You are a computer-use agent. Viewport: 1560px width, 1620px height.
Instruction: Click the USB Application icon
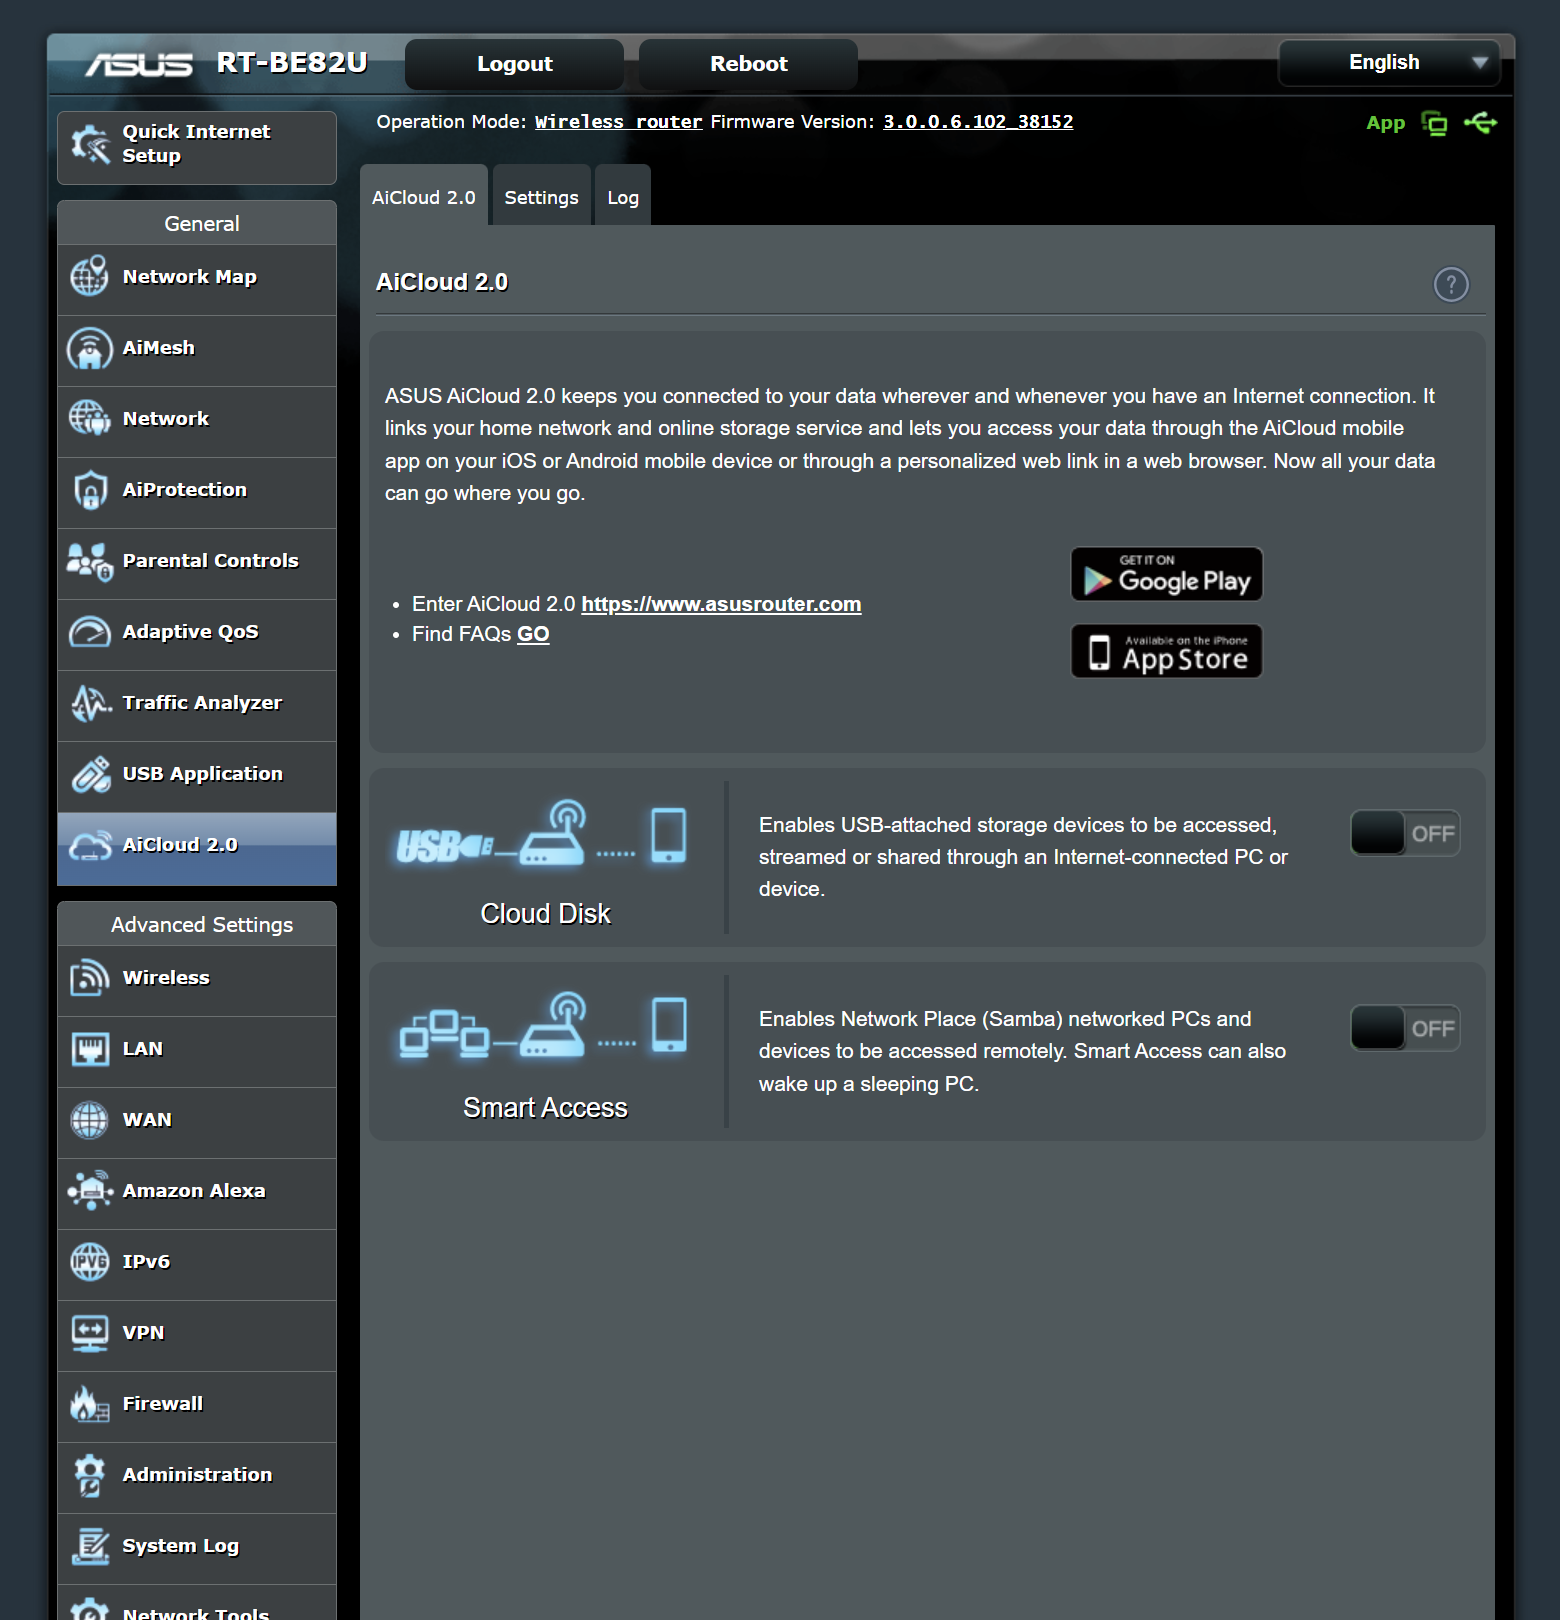[x=90, y=774]
